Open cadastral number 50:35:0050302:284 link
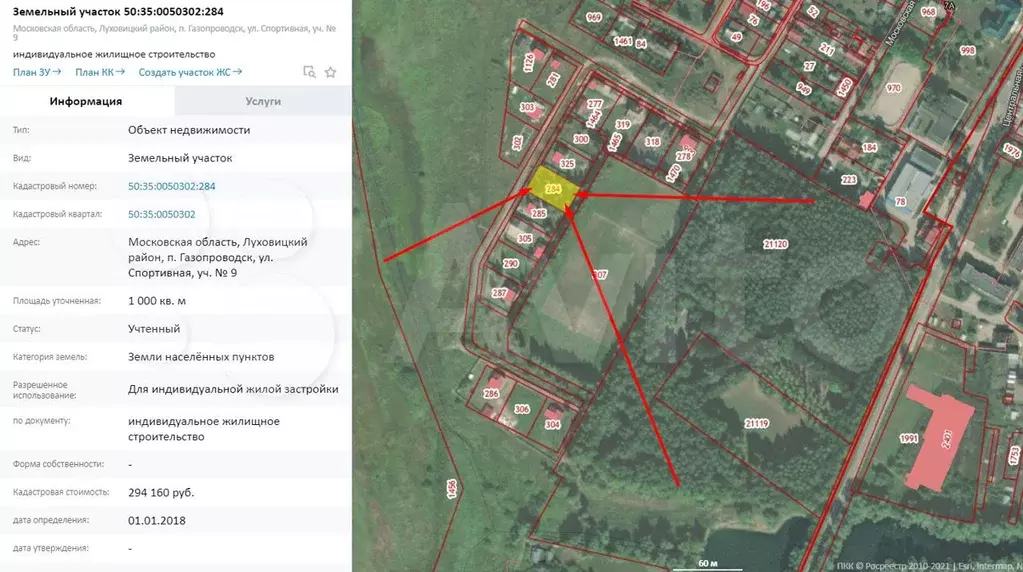 [172, 186]
